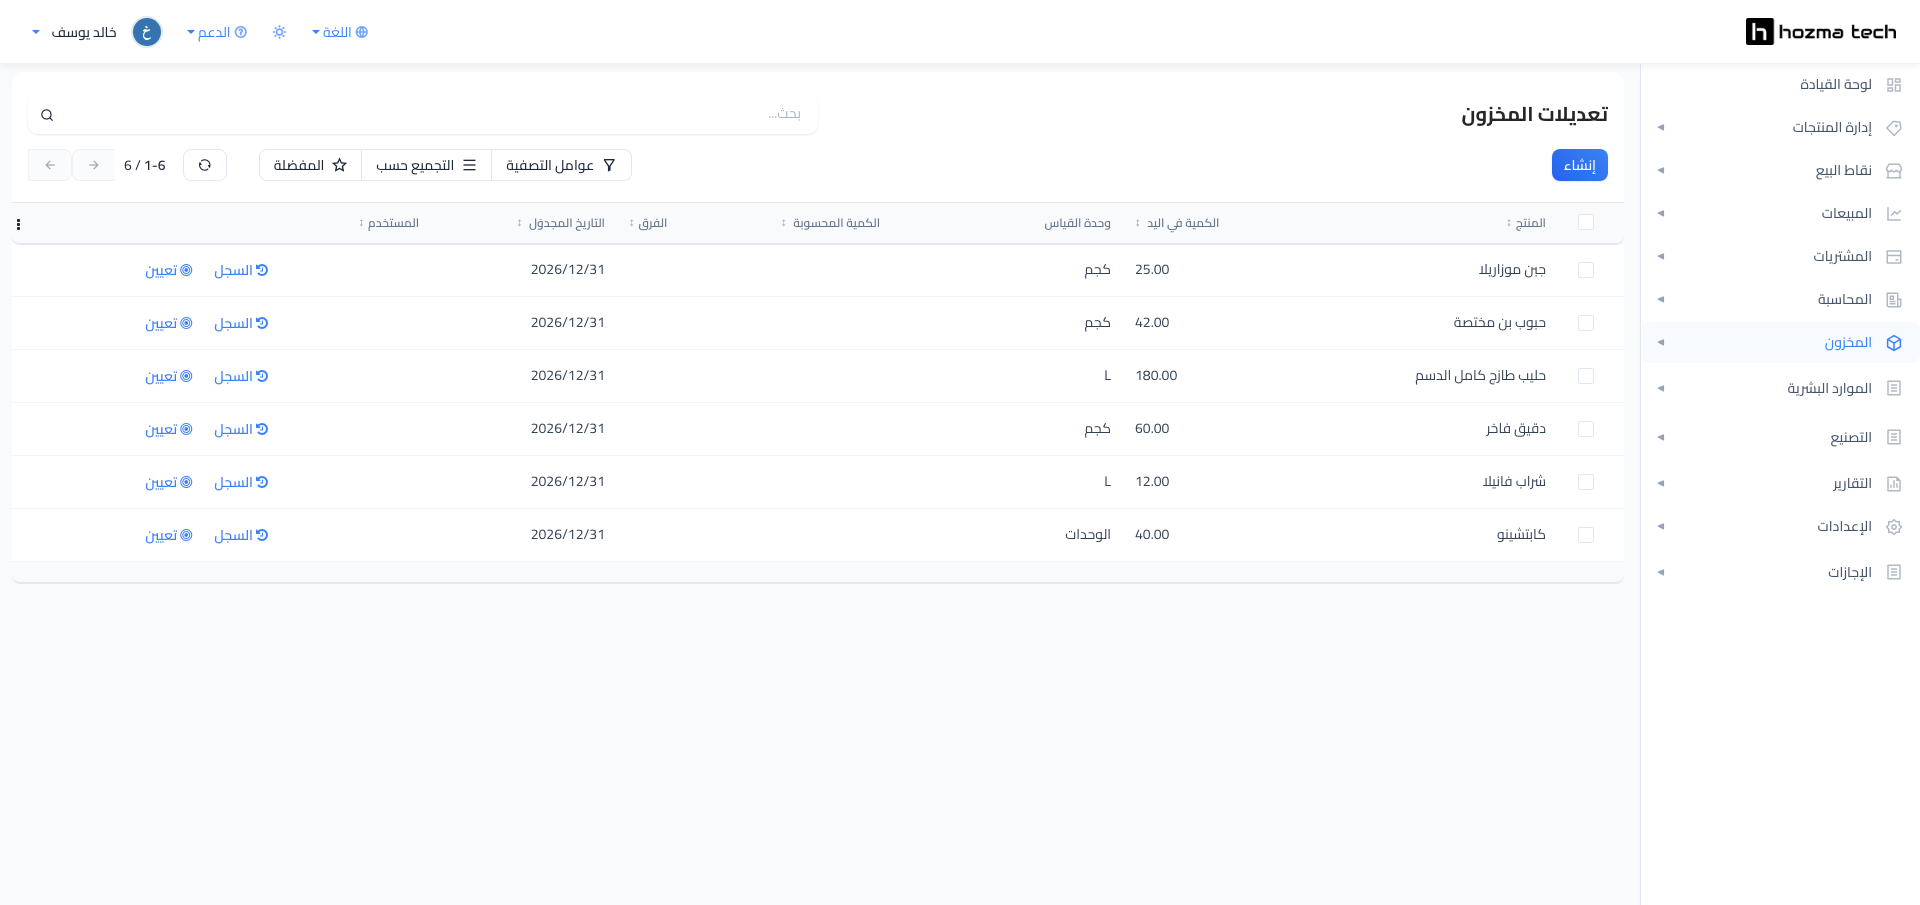Open التجميع حسب group-by dropdown
This screenshot has width=1920, height=905.
click(x=426, y=165)
